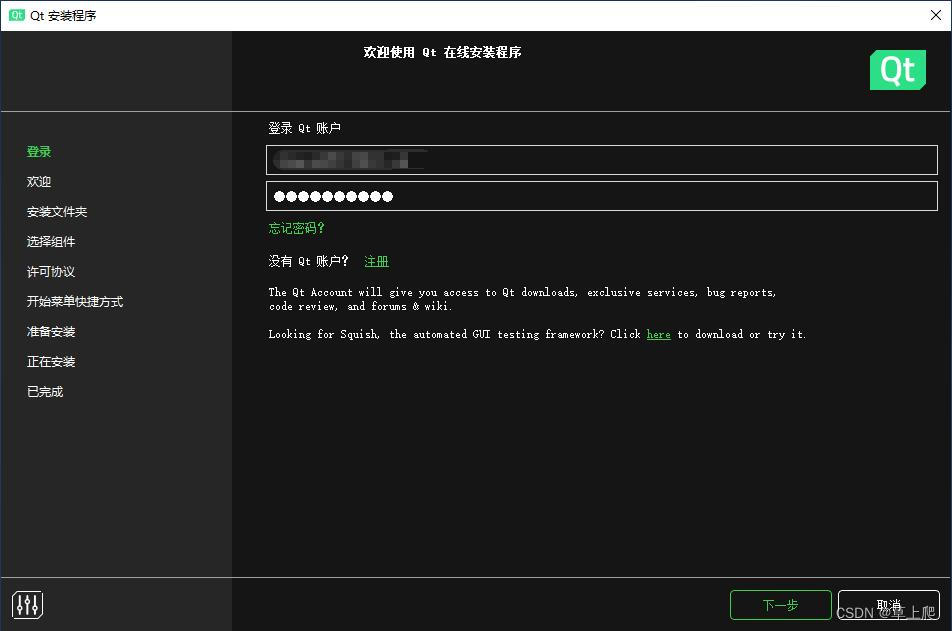Open the 开始菜单快捷方式 step
Image resolution: width=952 pixels, height=631 pixels.
(74, 301)
